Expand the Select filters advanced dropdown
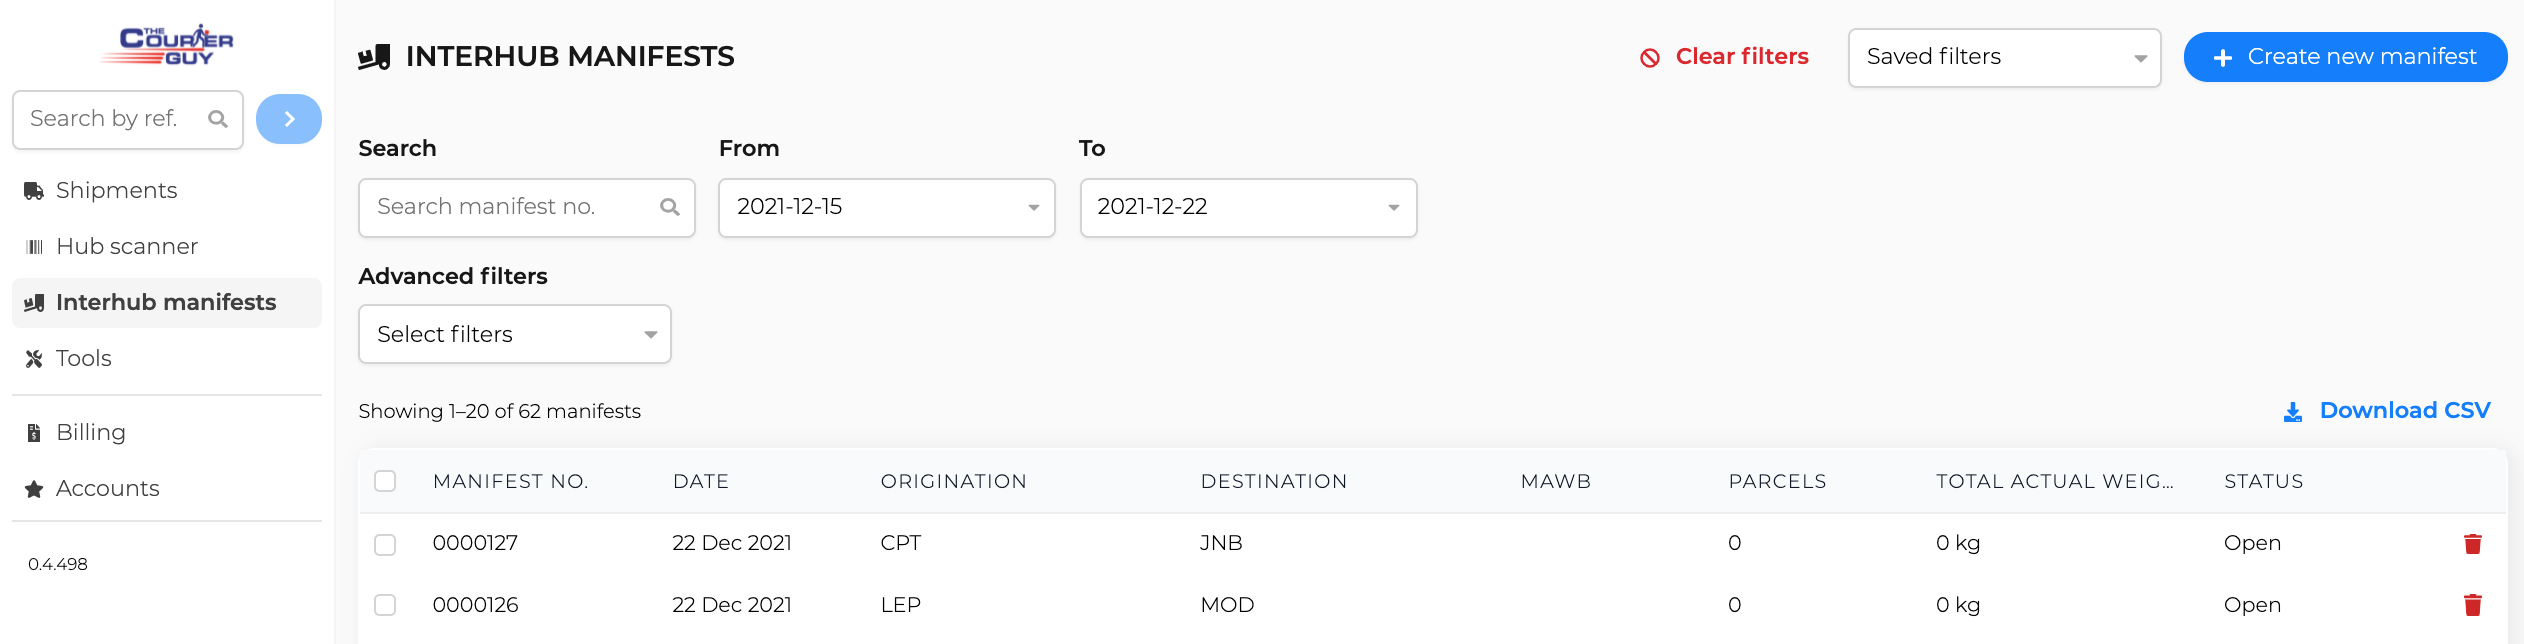This screenshot has height=644, width=2524. [515, 334]
